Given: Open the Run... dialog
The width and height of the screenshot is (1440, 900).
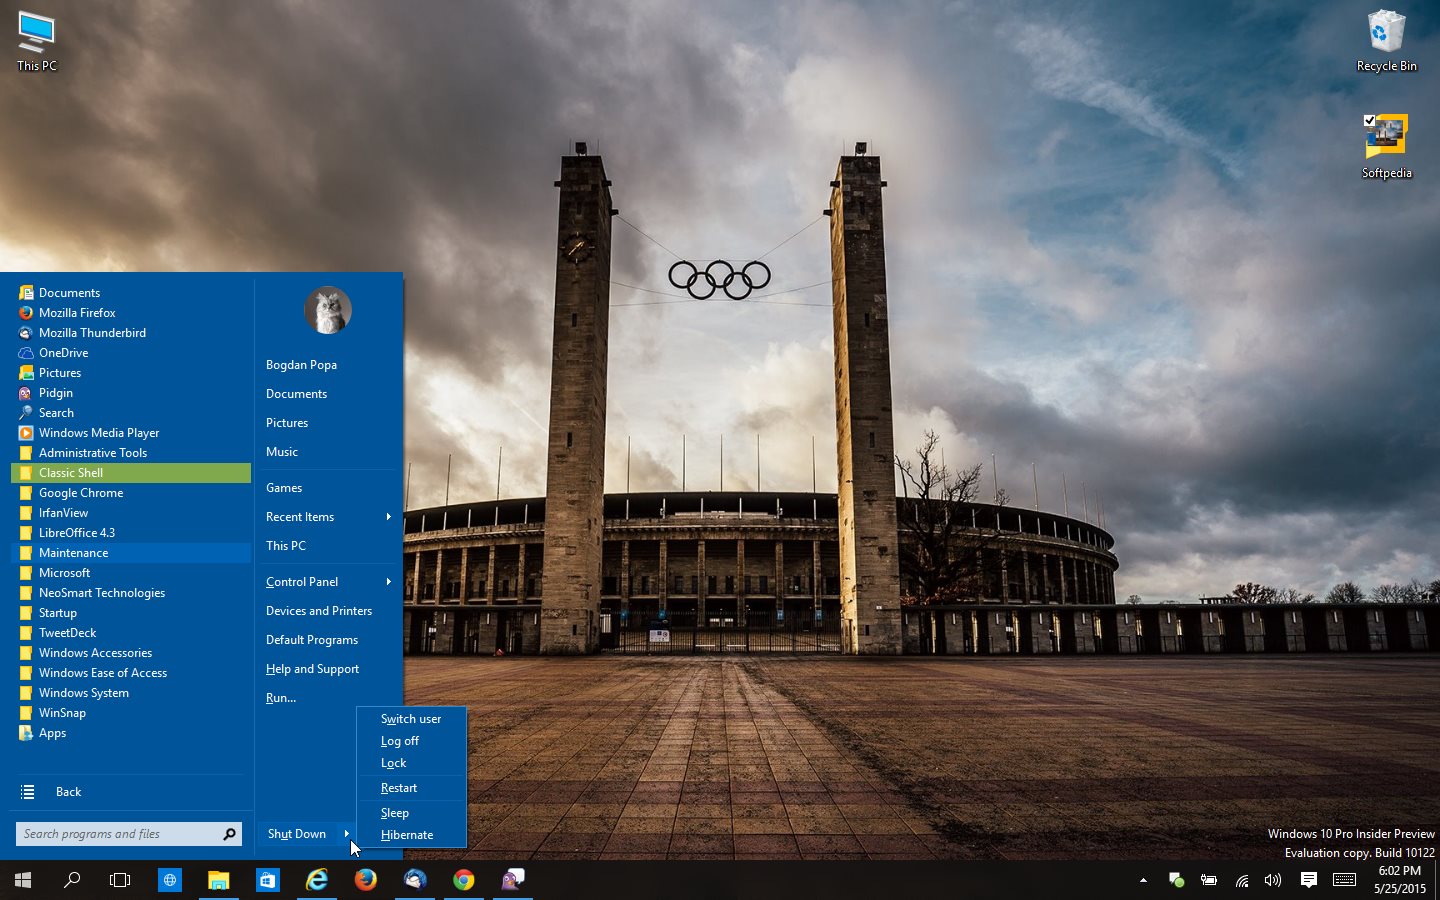Looking at the screenshot, I should [x=281, y=697].
